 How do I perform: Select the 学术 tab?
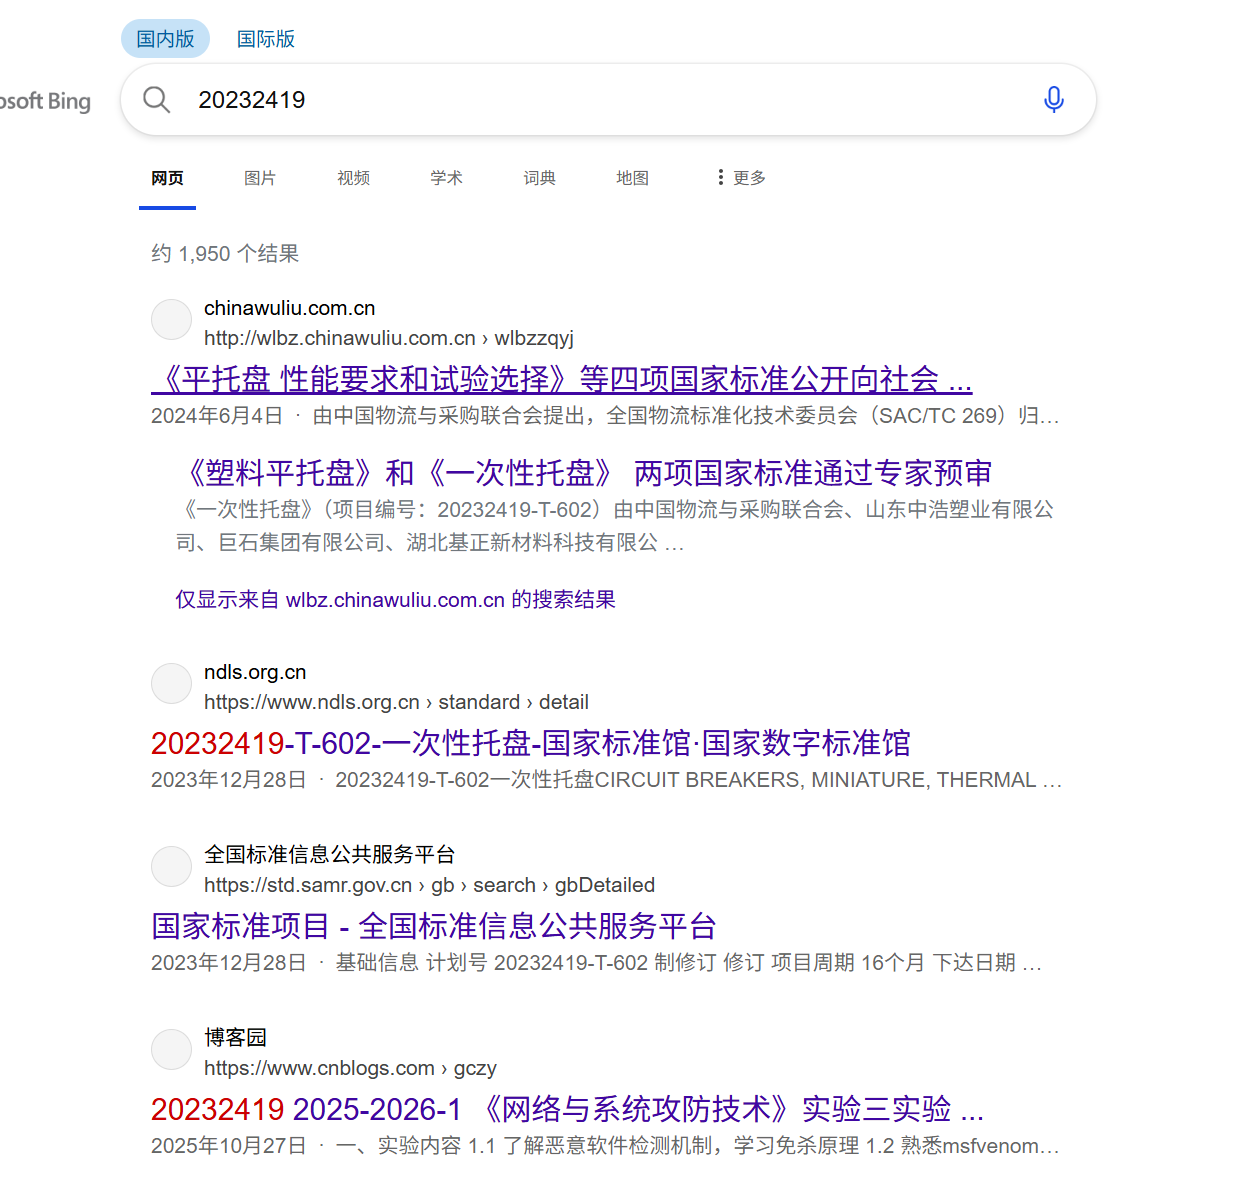point(446,178)
